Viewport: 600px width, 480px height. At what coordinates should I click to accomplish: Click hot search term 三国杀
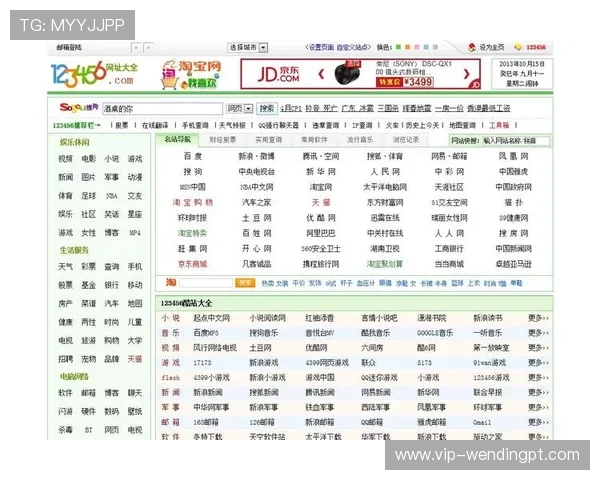tap(388, 108)
